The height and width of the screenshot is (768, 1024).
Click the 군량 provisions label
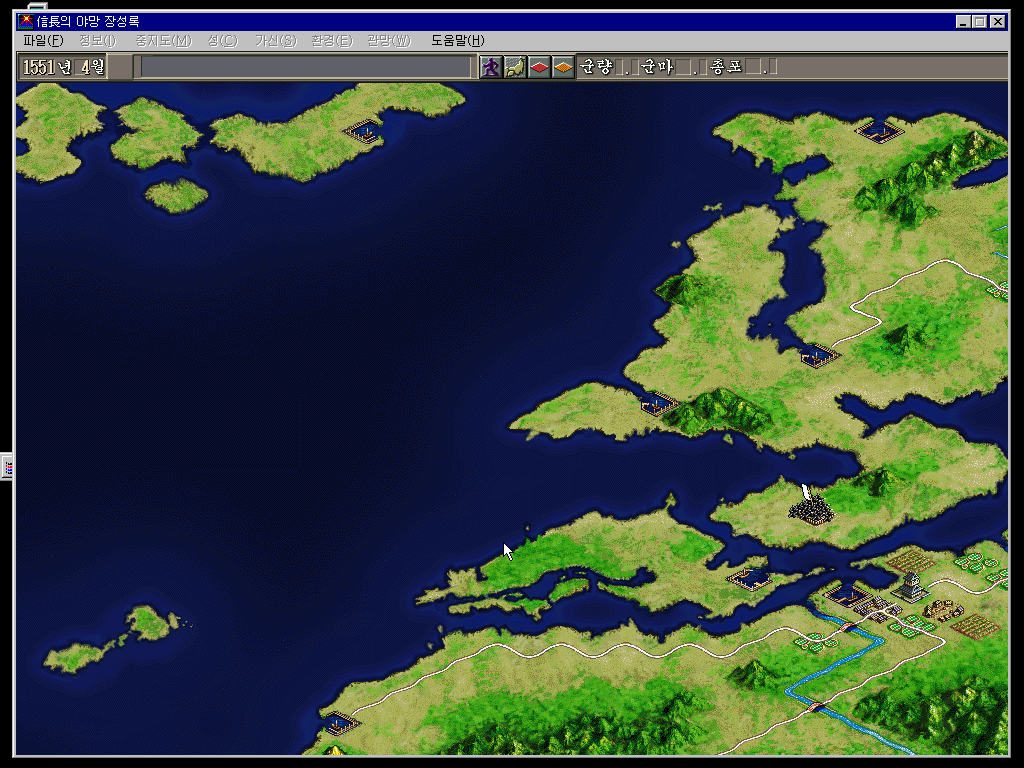coord(596,67)
